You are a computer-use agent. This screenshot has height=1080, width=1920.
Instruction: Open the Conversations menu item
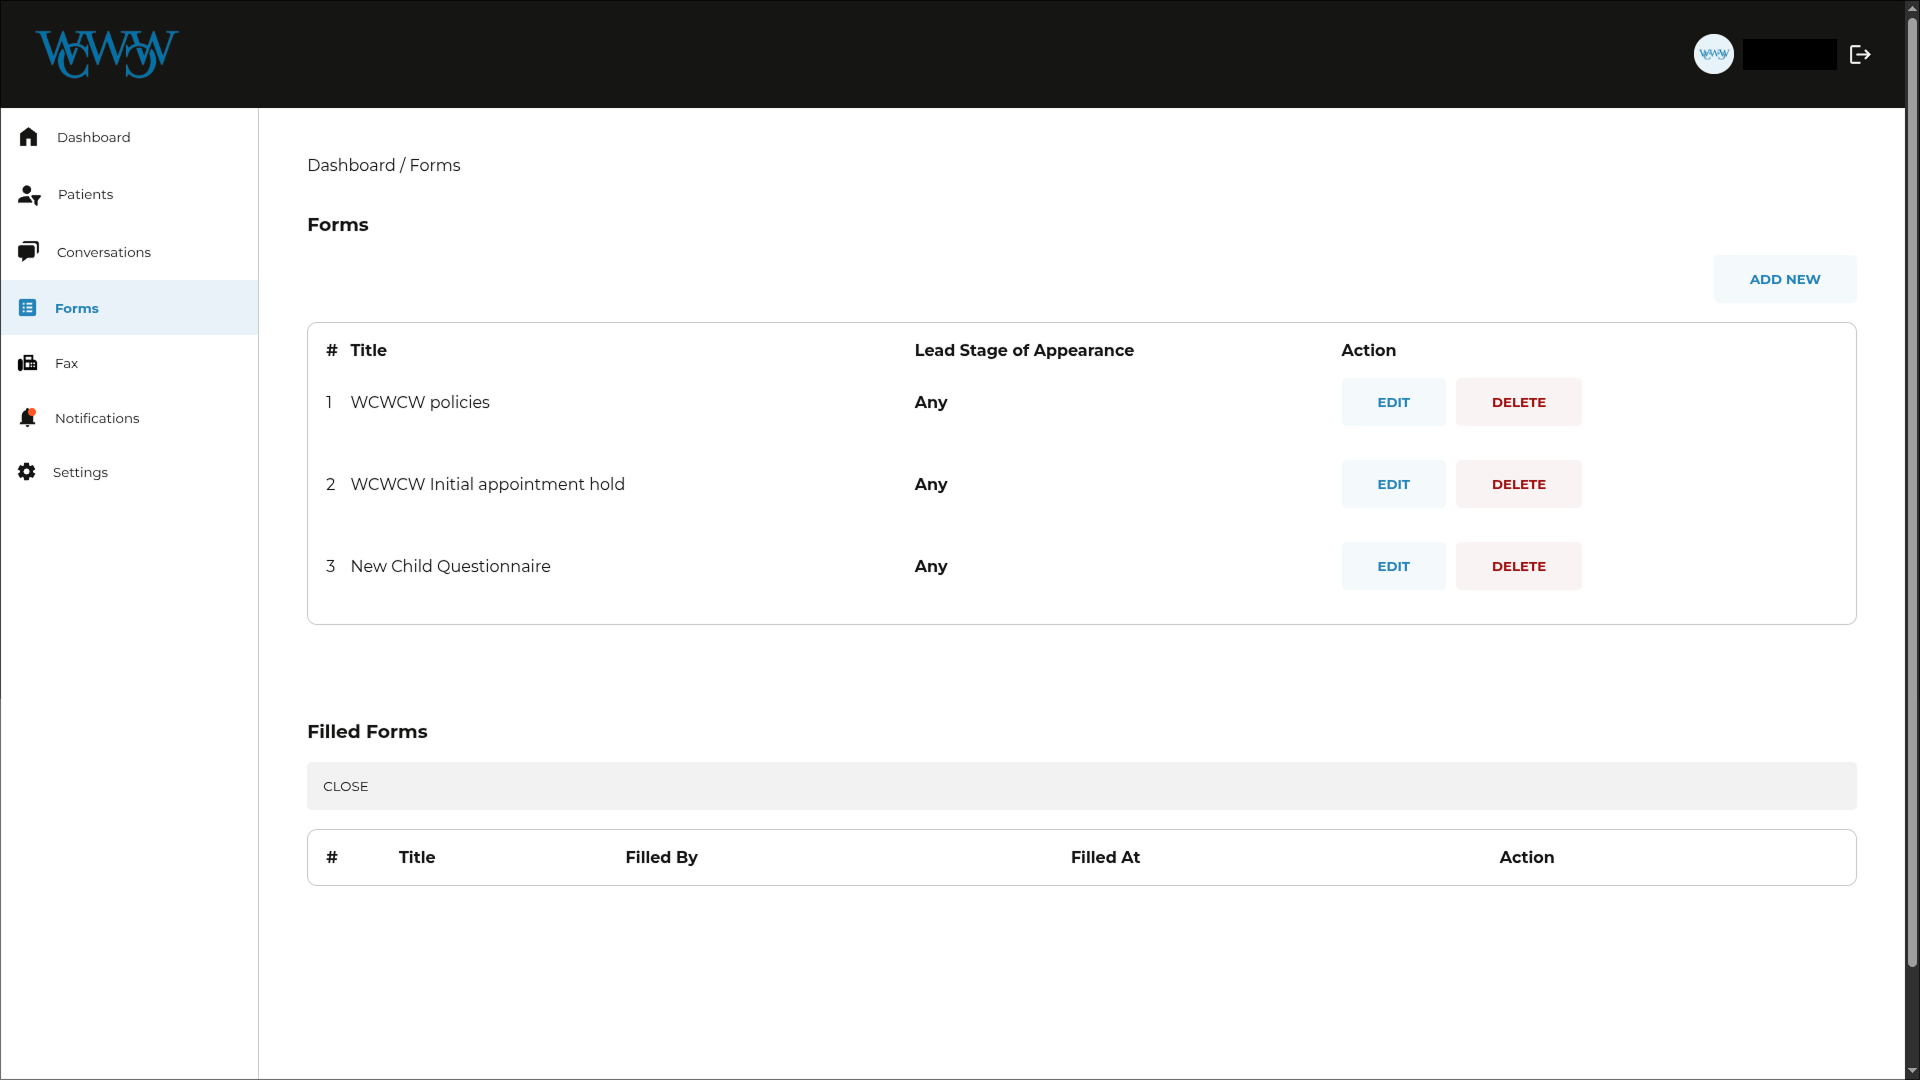coord(103,252)
